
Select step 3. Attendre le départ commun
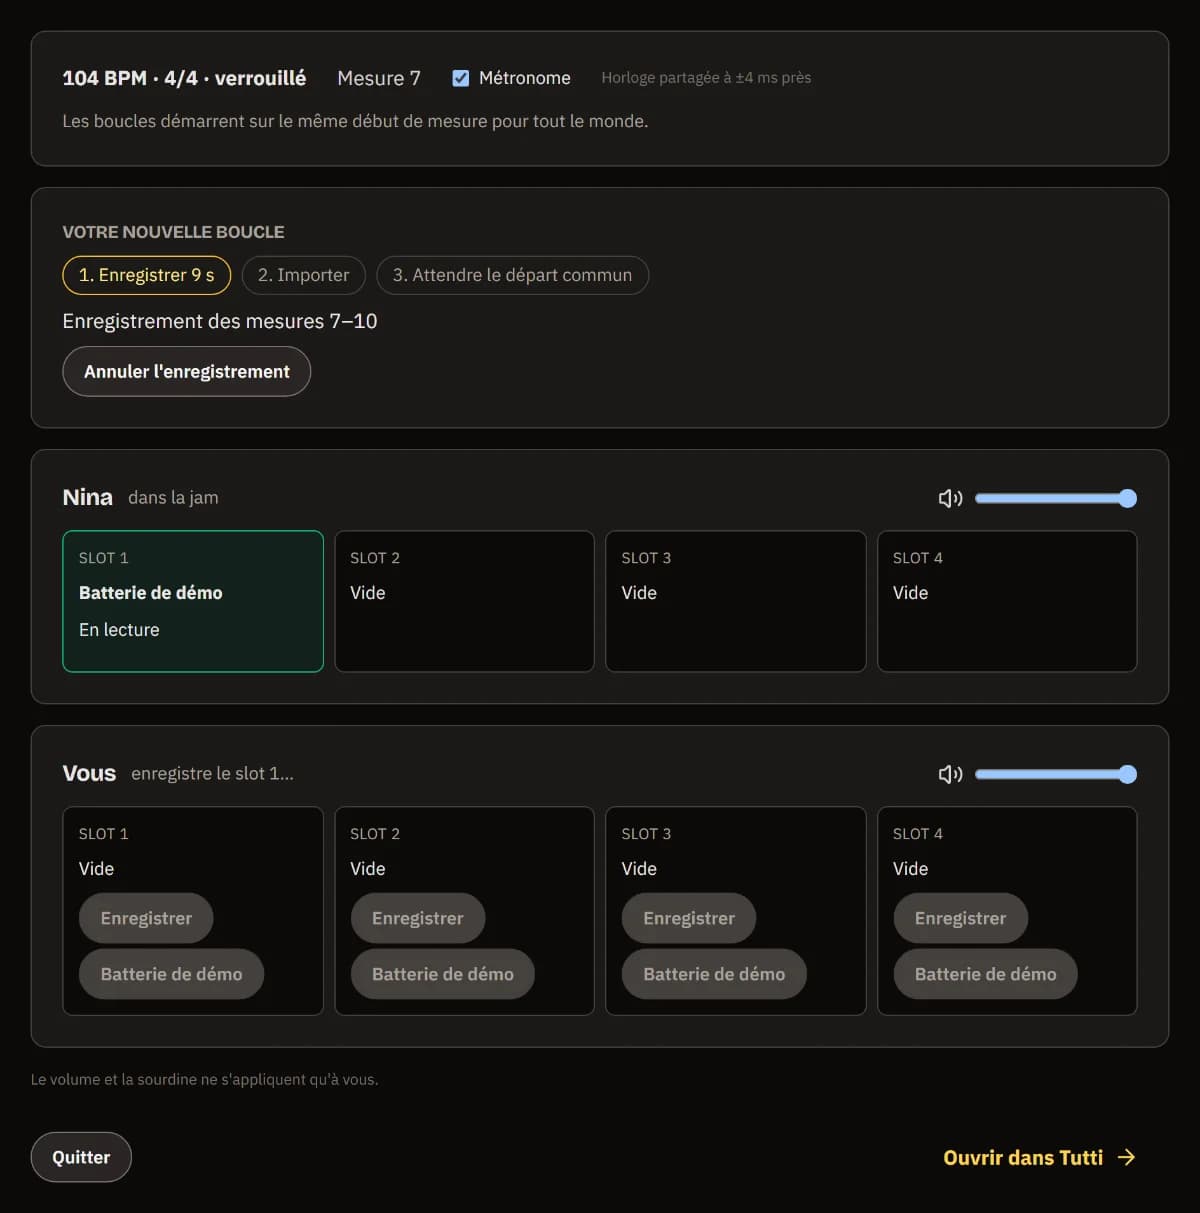[512, 275]
